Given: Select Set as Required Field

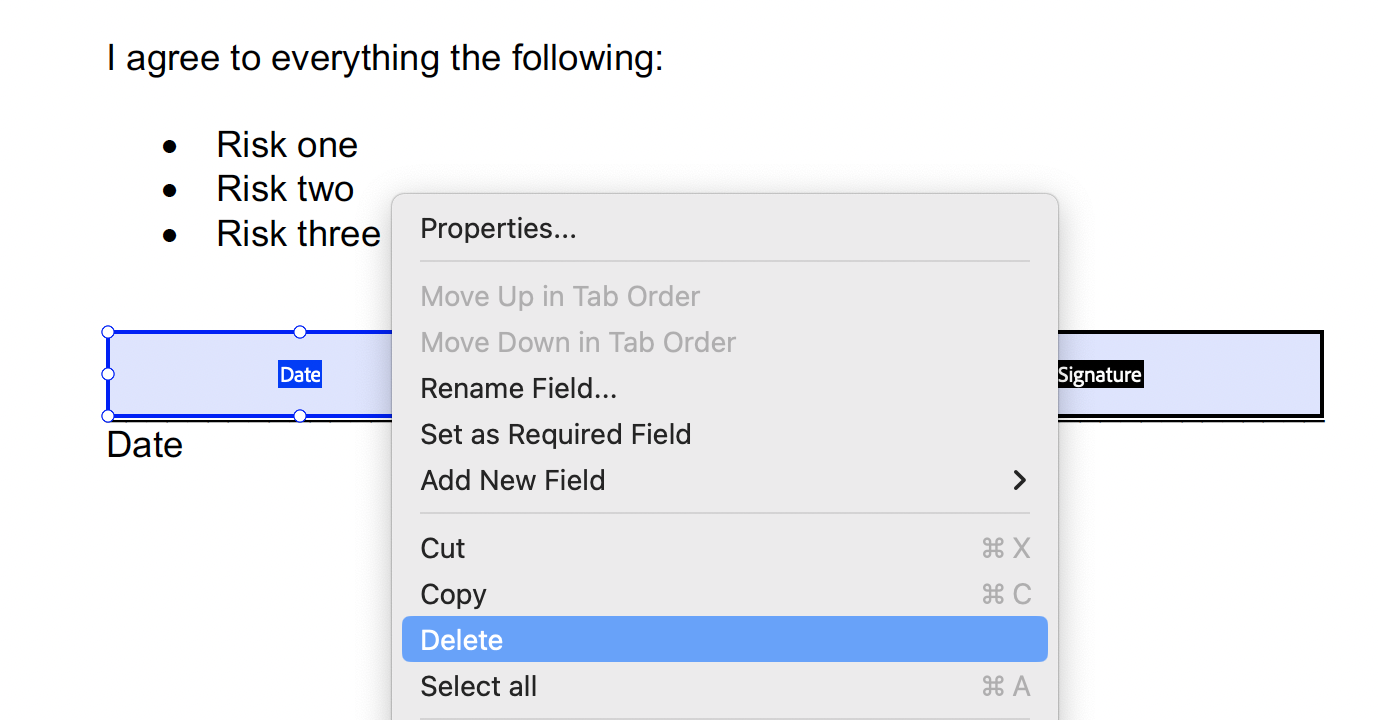Looking at the screenshot, I should click(555, 434).
